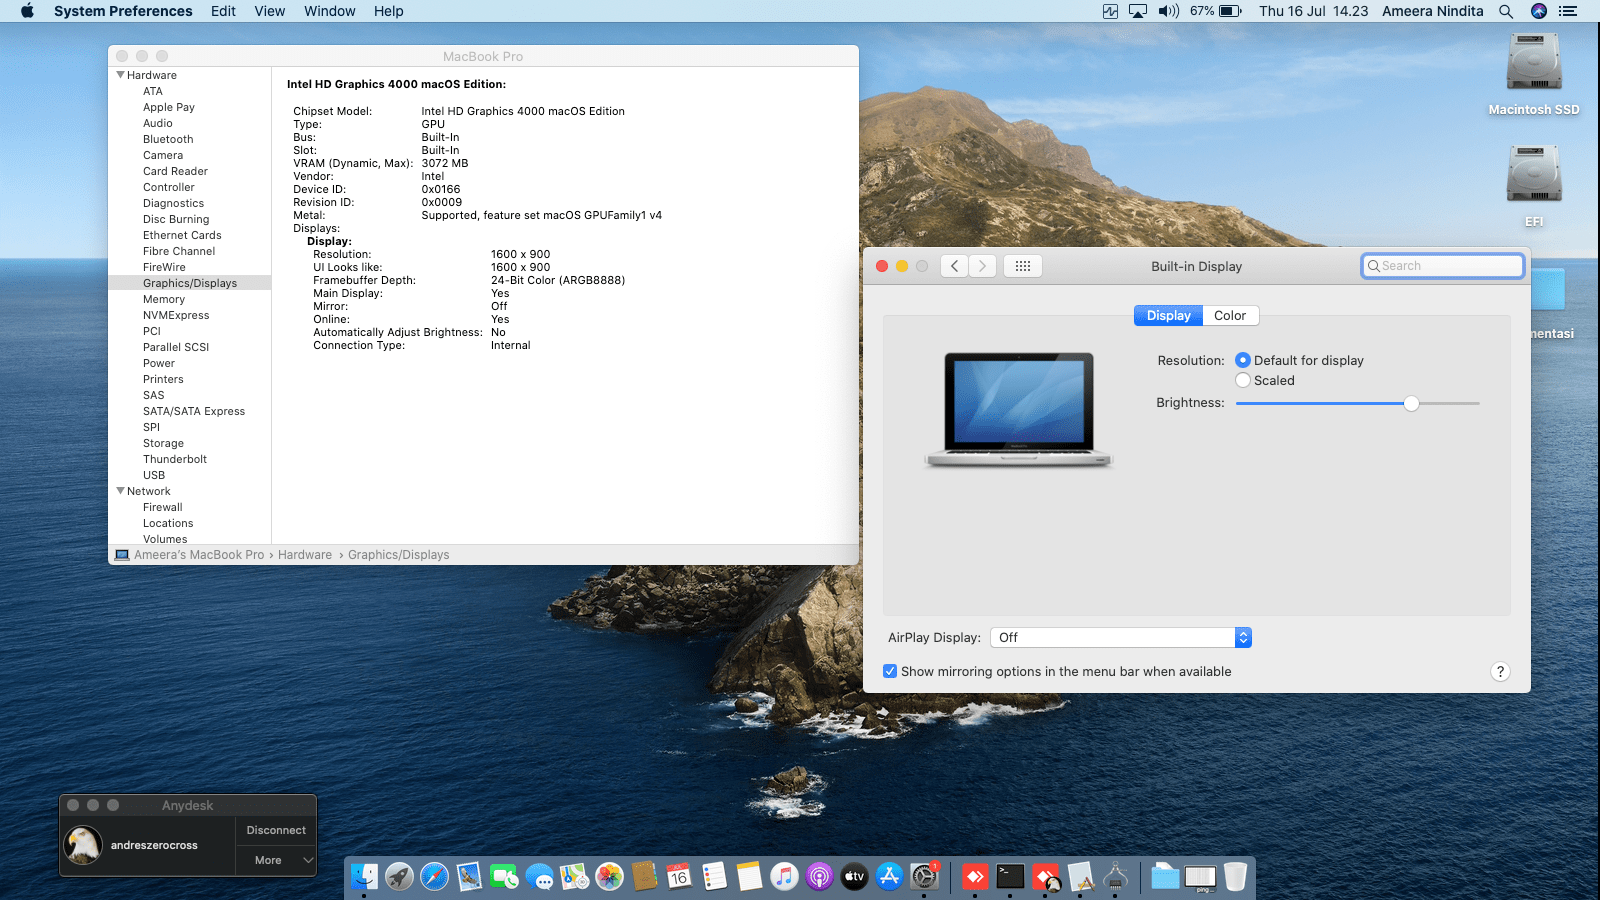
Task: Open Calendar showing 16 in Dock
Action: tap(679, 877)
